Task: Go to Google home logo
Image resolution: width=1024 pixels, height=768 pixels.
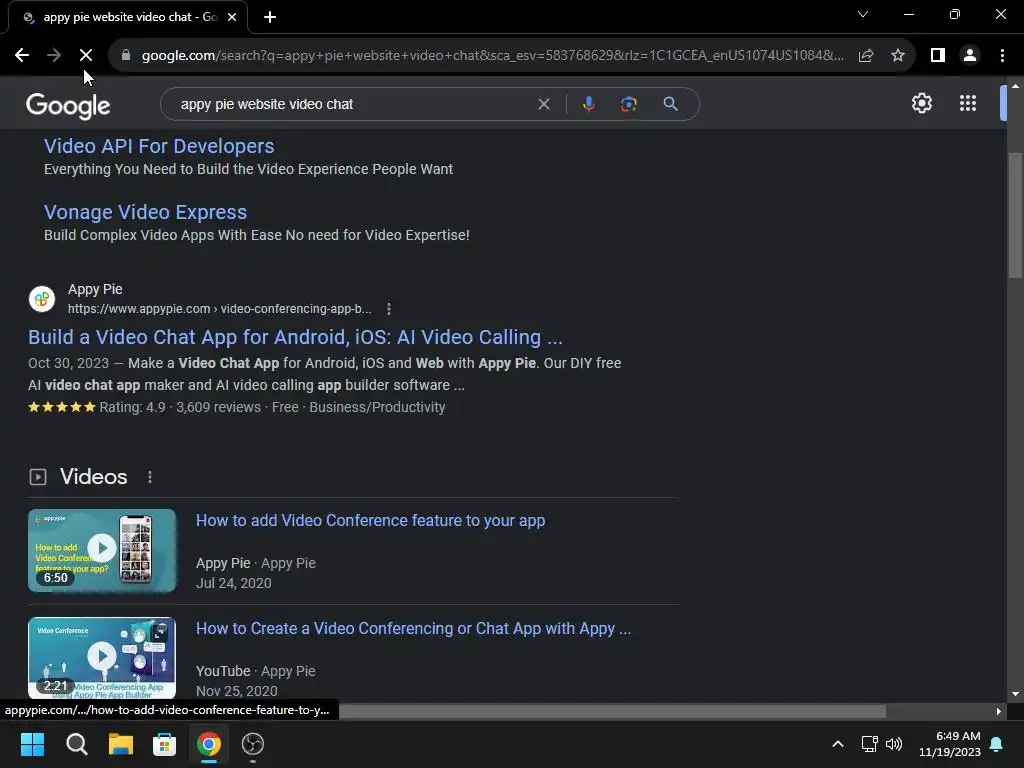Action: pyautogui.click(x=68, y=105)
